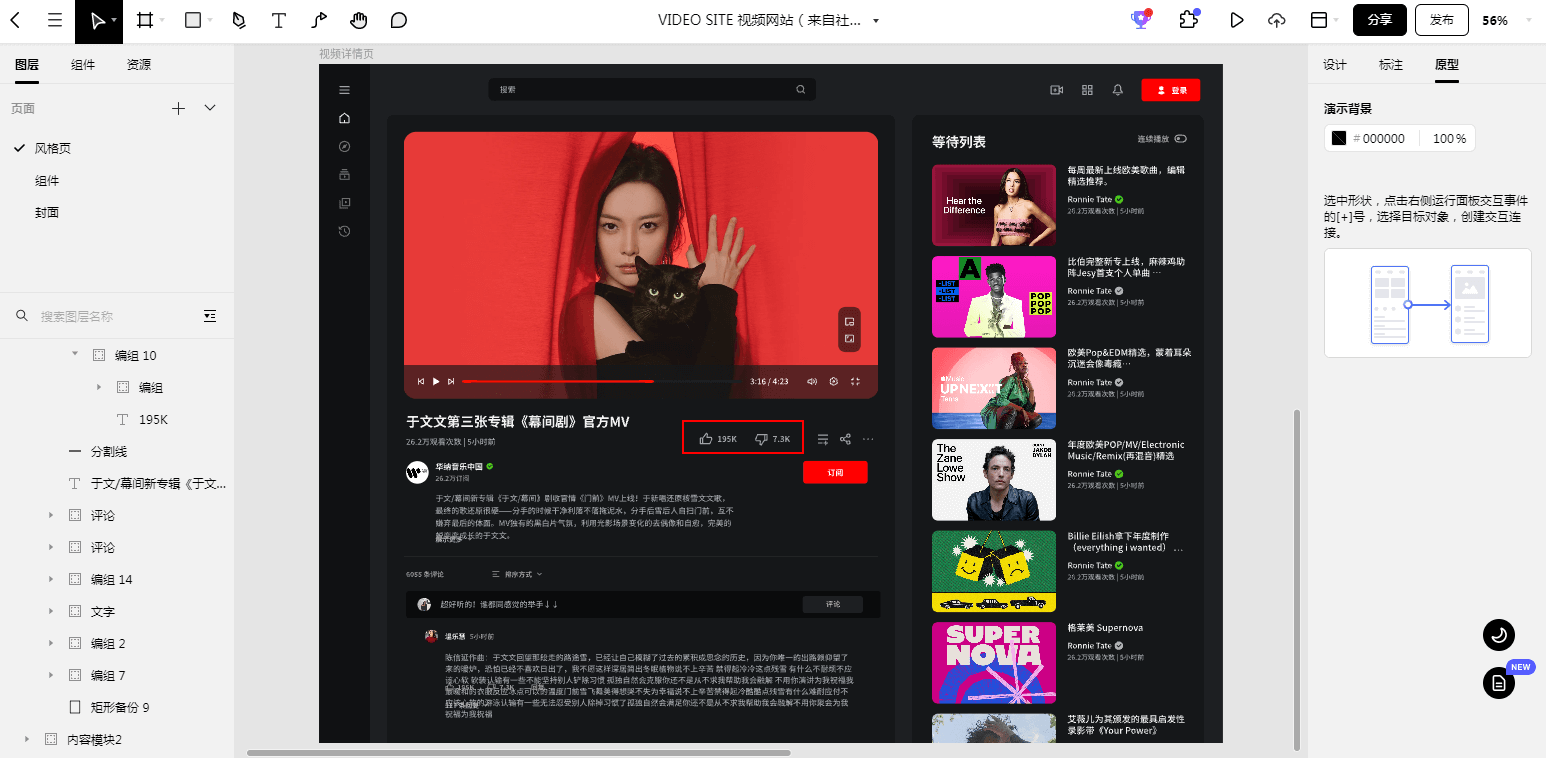
Task: Select the 风格页 page
Action: point(52,148)
